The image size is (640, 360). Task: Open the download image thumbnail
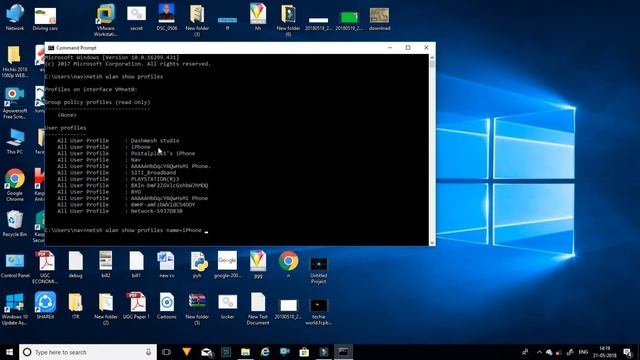click(380, 19)
